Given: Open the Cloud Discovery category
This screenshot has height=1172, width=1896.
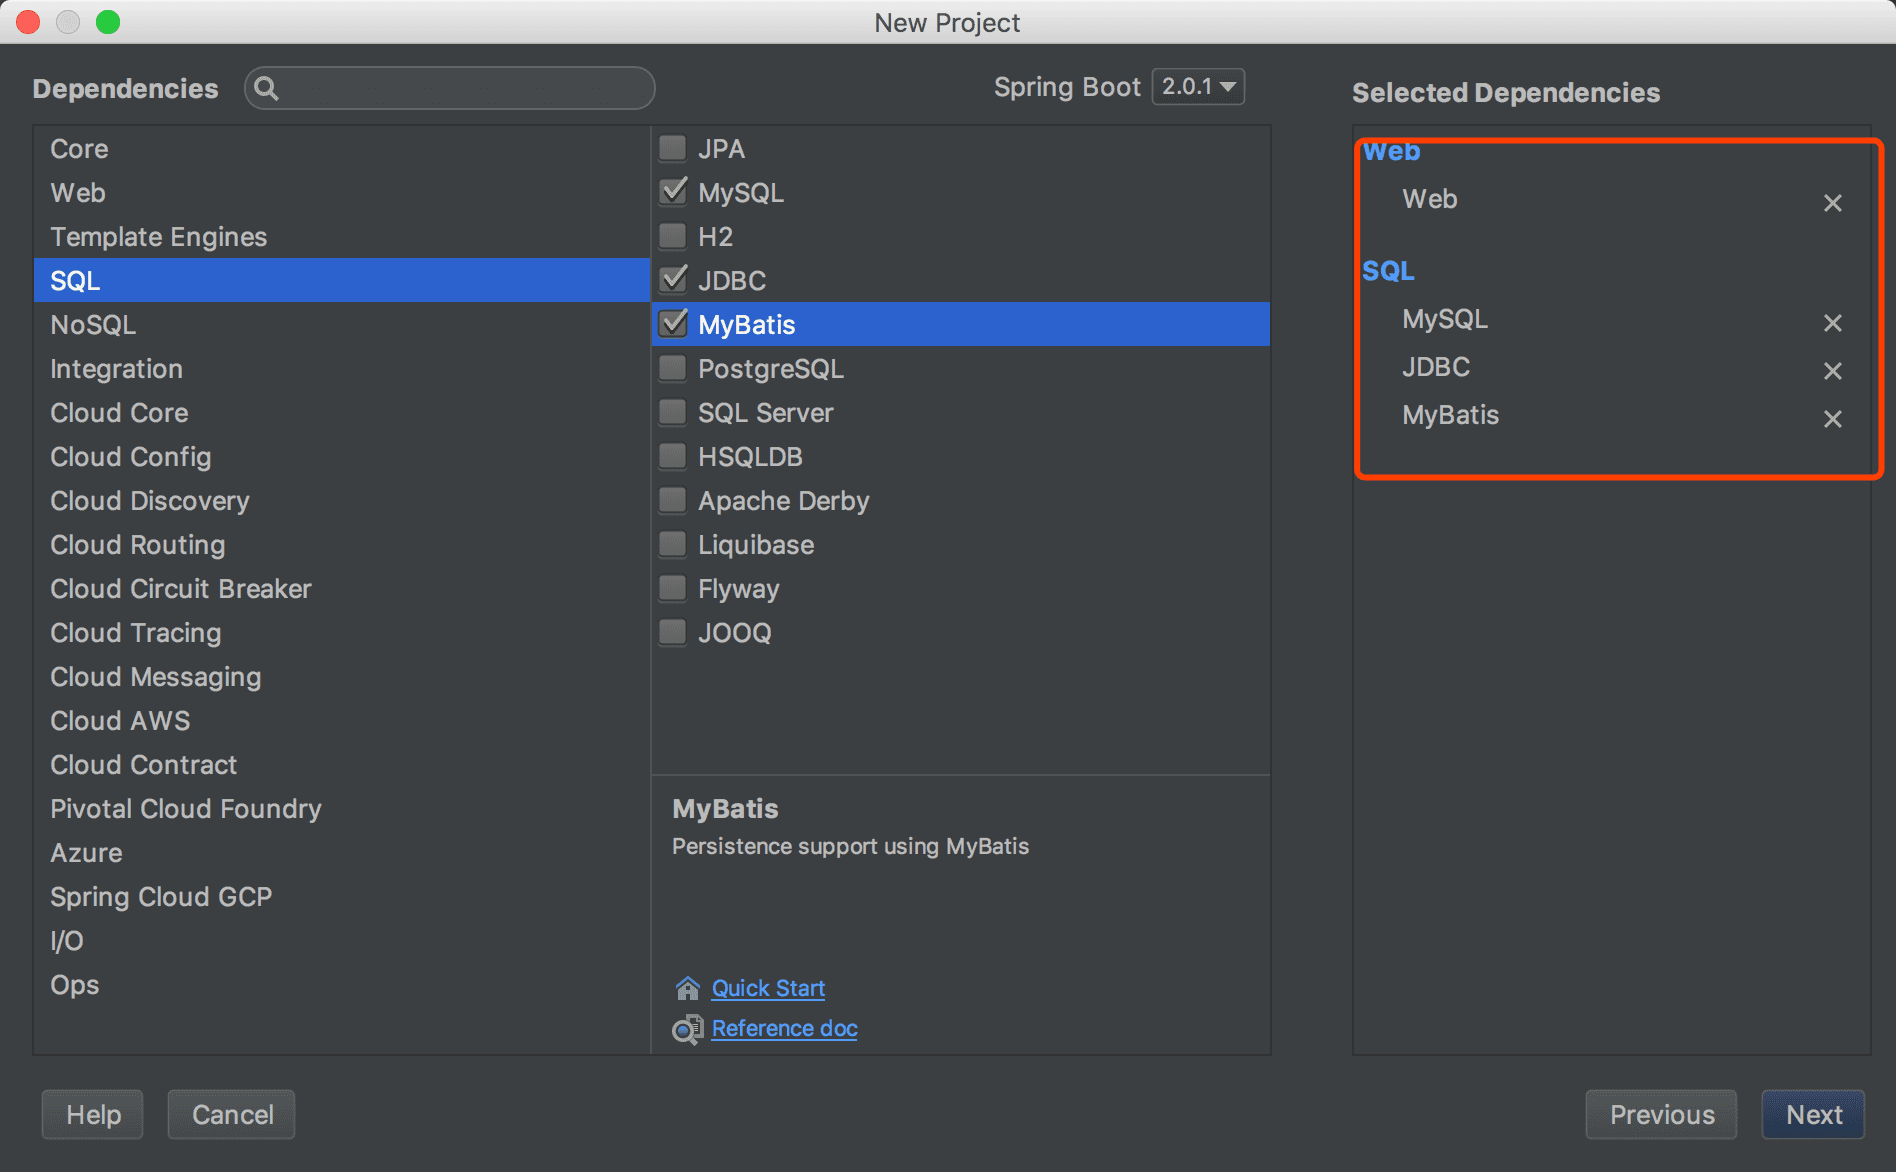Looking at the screenshot, I should (x=150, y=501).
